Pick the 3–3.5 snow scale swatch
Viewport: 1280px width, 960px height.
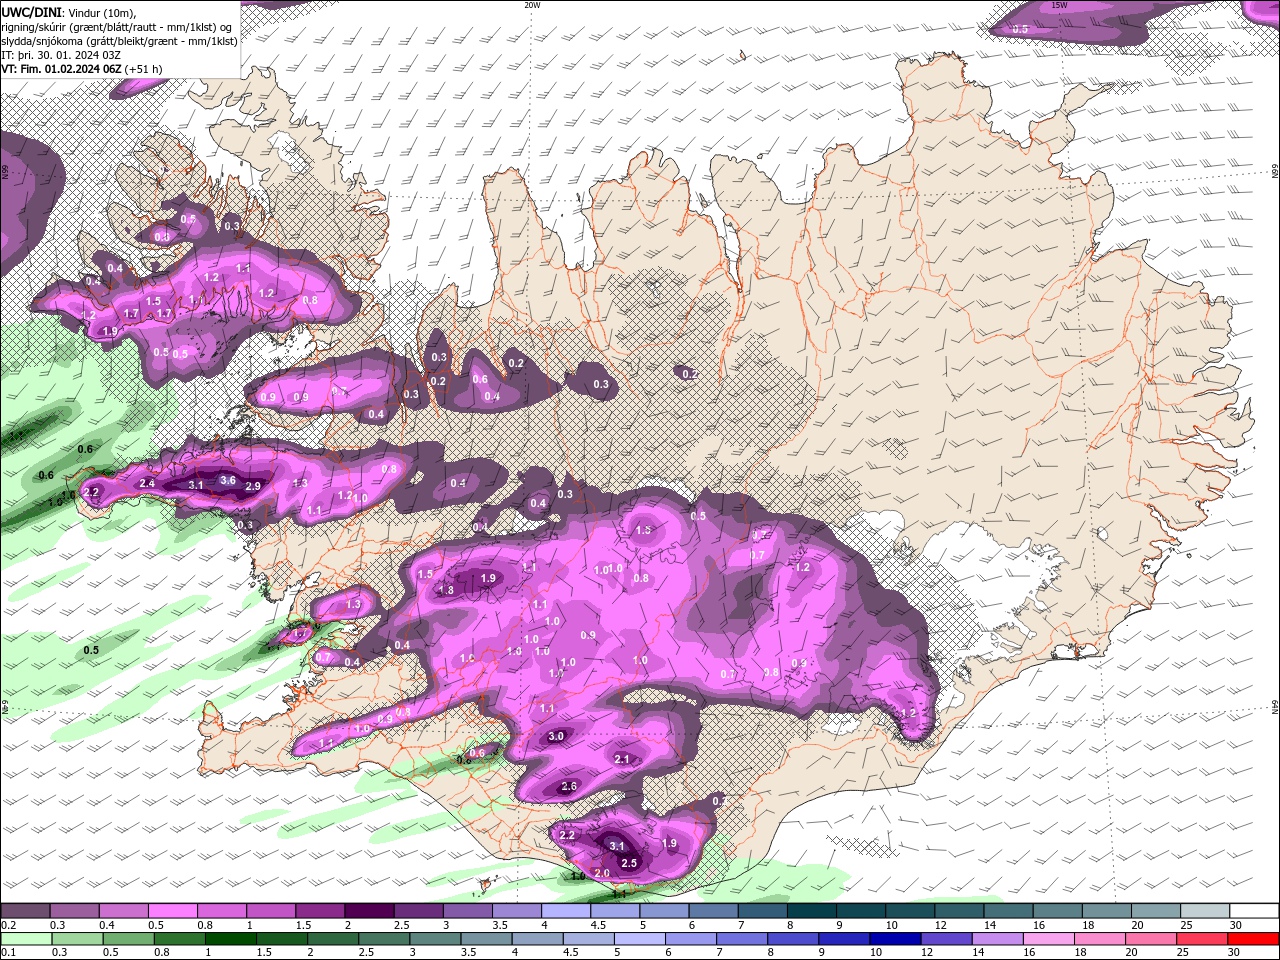pyautogui.click(x=467, y=912)
